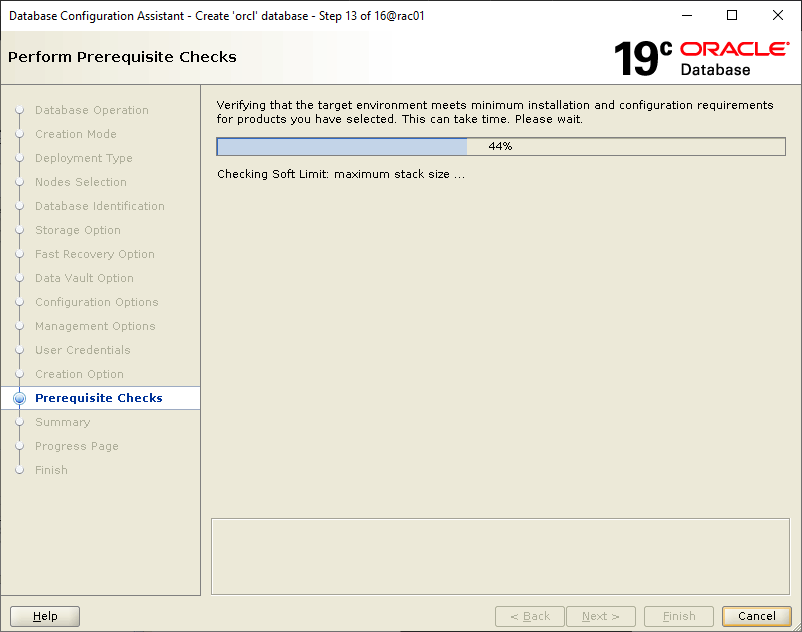Screen dimensions: 802x632
Task: Click the Oracle 19c Database logo
Action: pos(701,58)
